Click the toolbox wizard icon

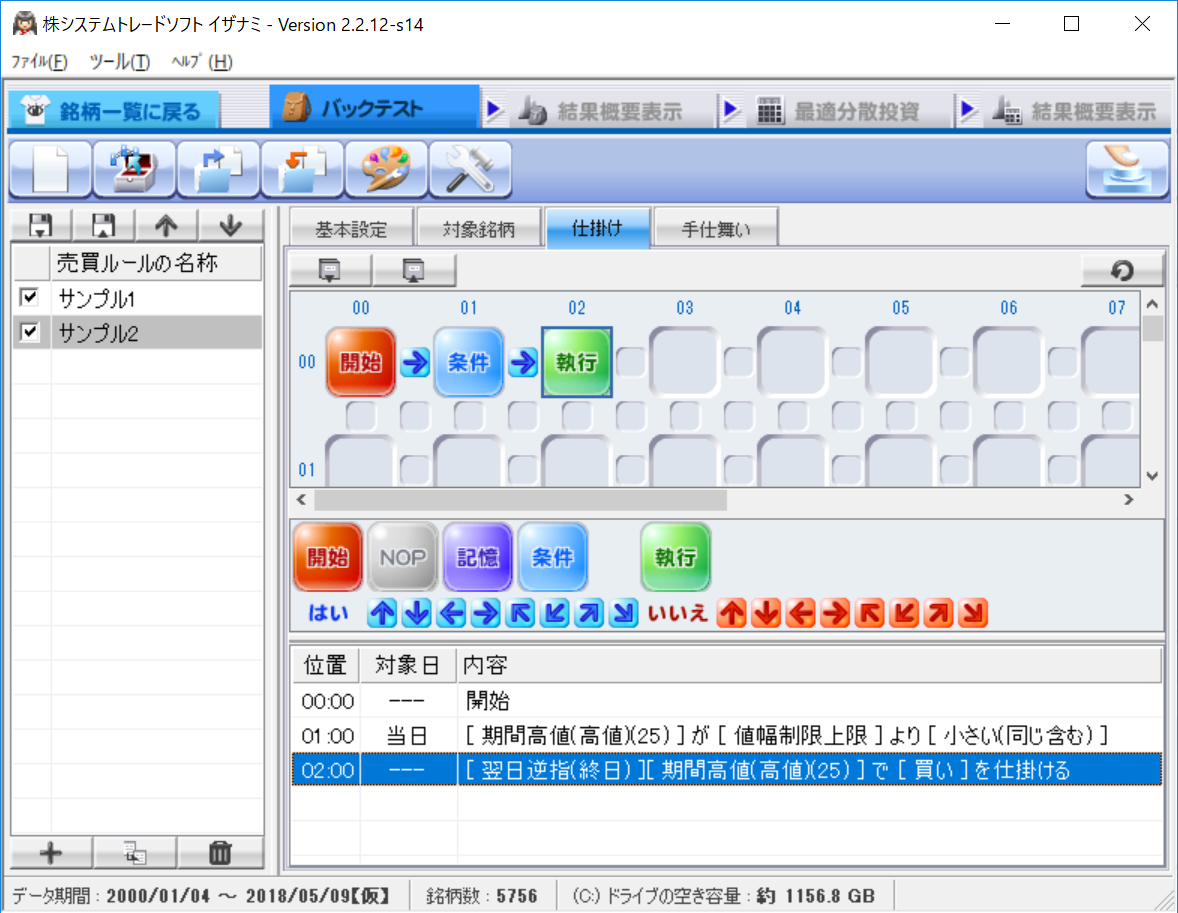(134, 170)
